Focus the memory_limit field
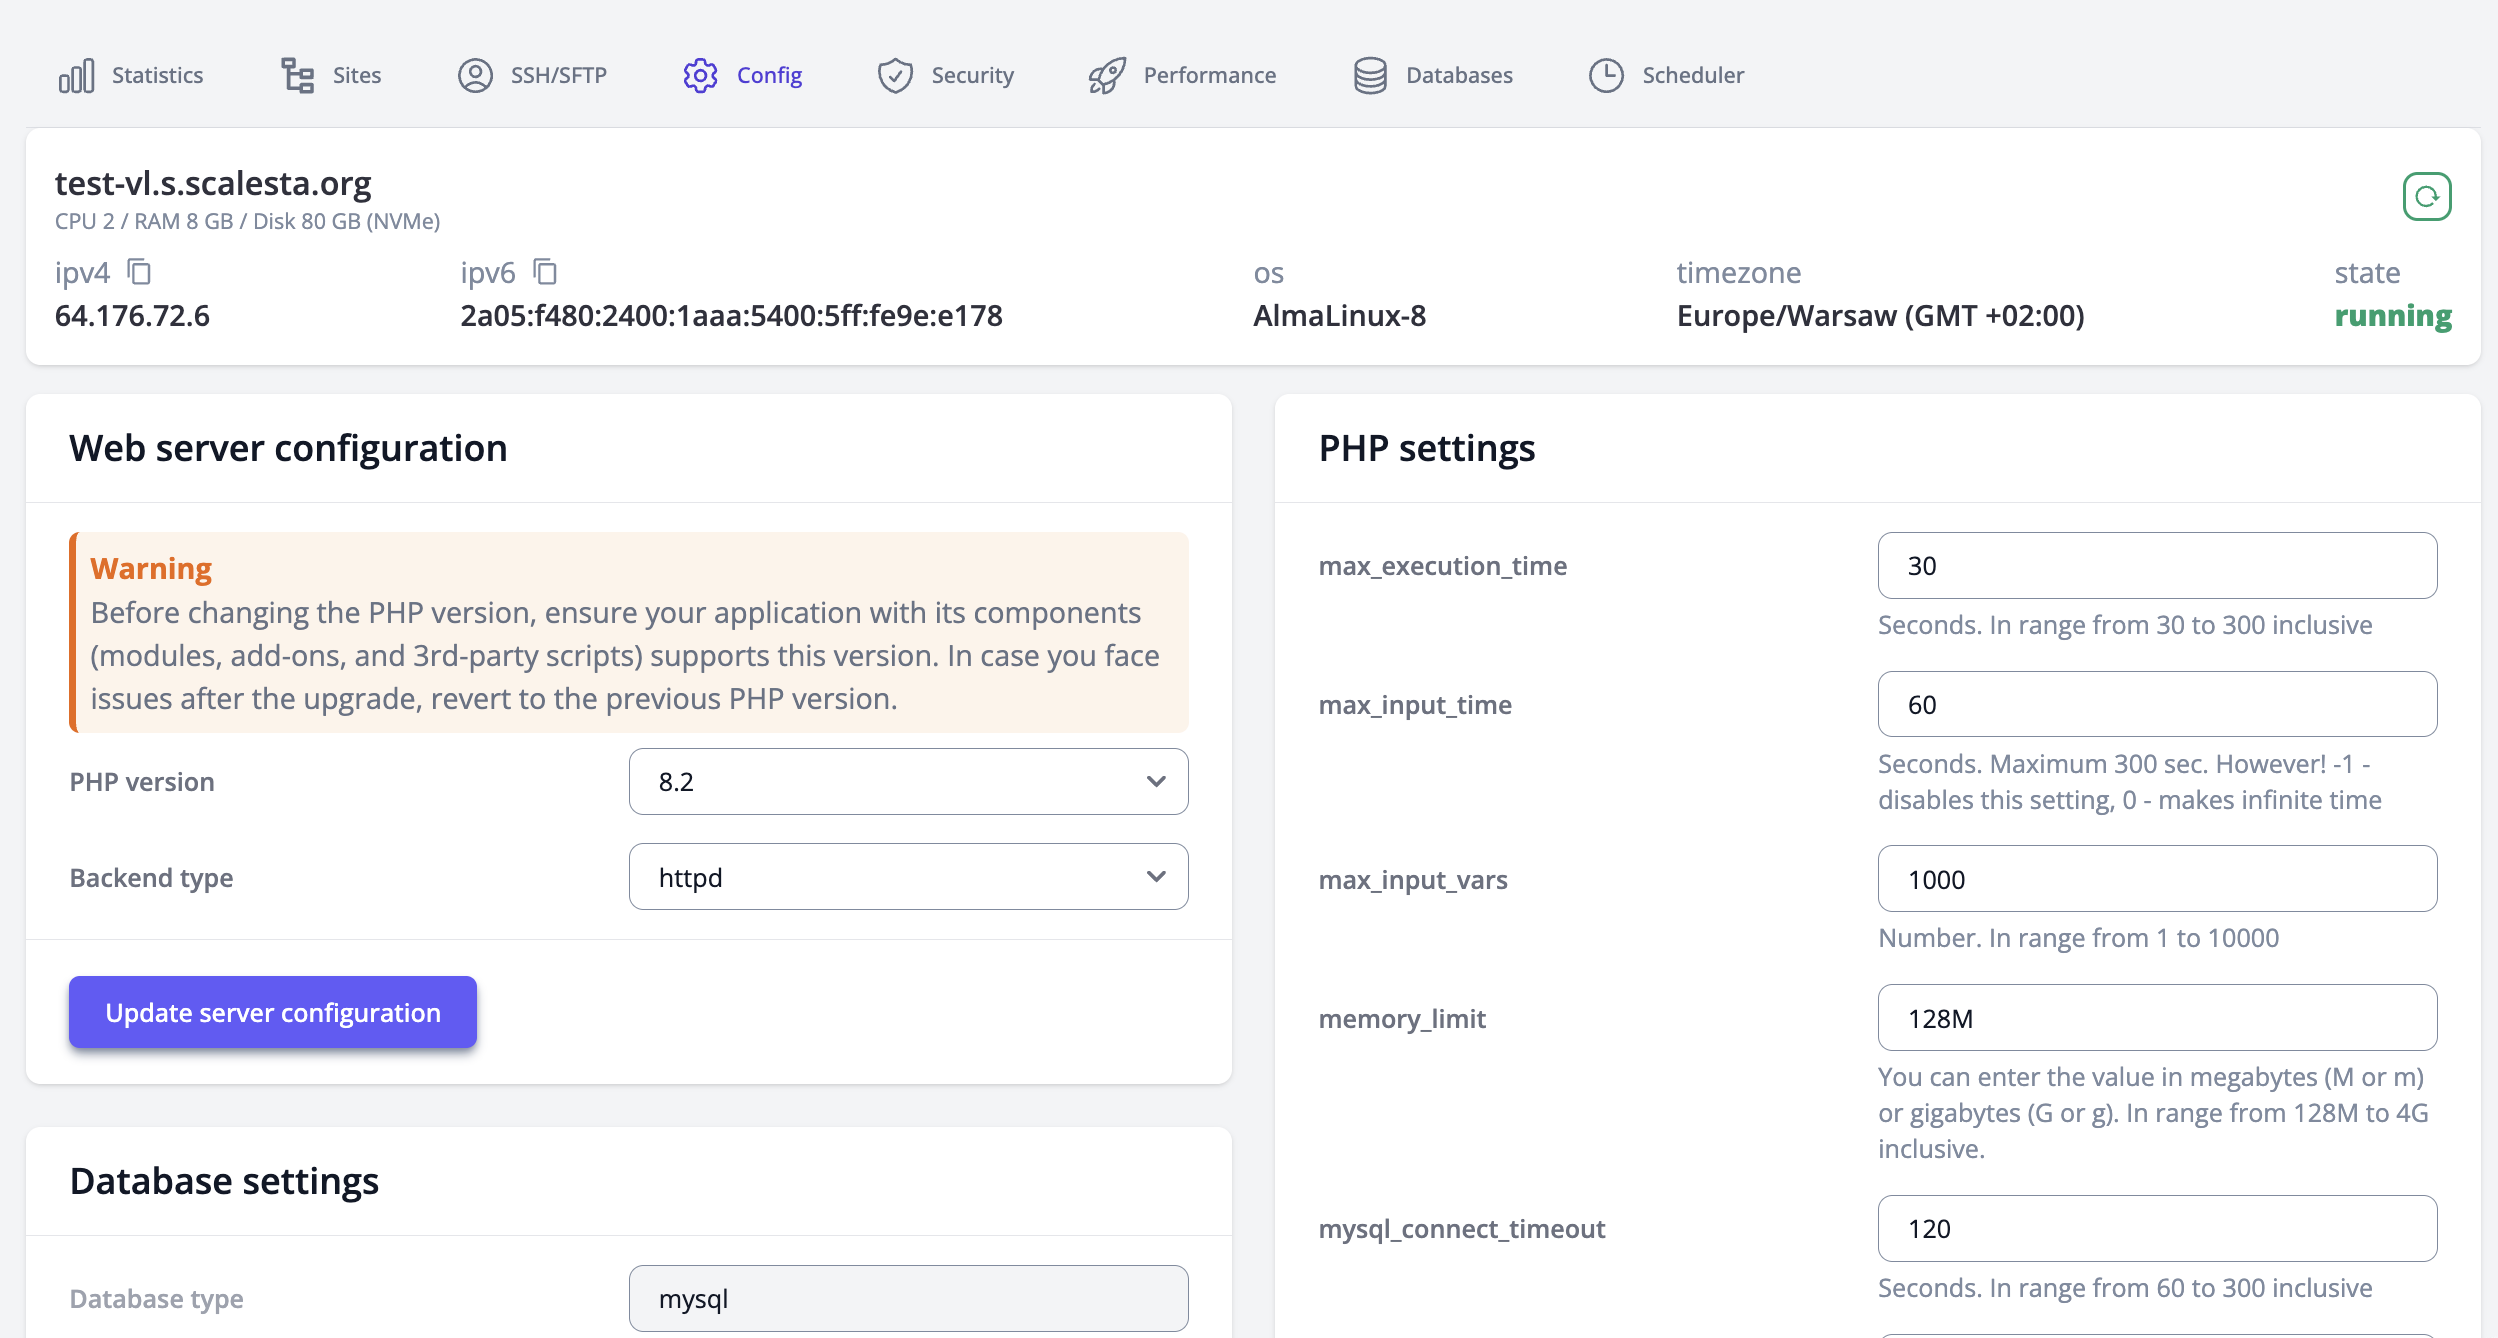 [2157, 1018]
